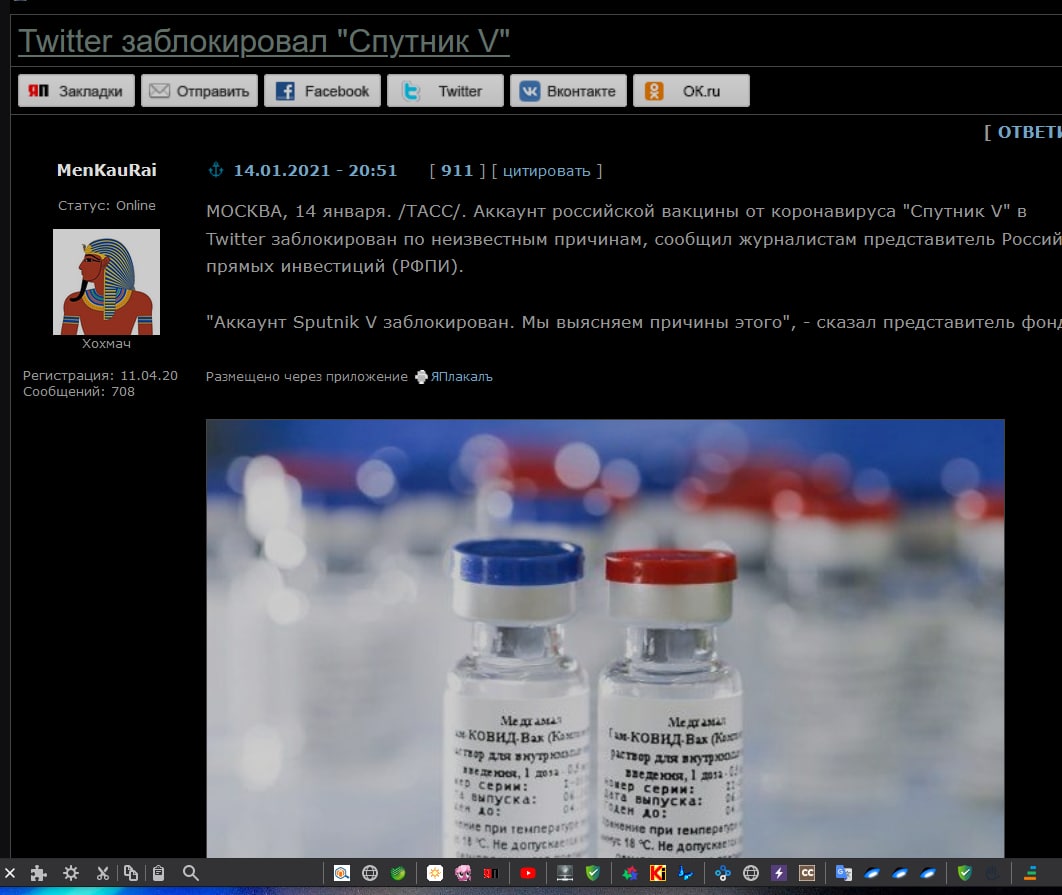Add to YaP bookmarks with Закладки button
This screenshot has width=1062, height=895.
[77, 91]
